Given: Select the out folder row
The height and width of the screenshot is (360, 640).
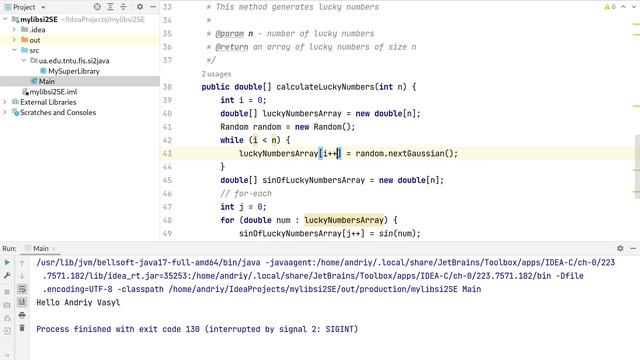Looking at the screenshot, I should (80, 40).
